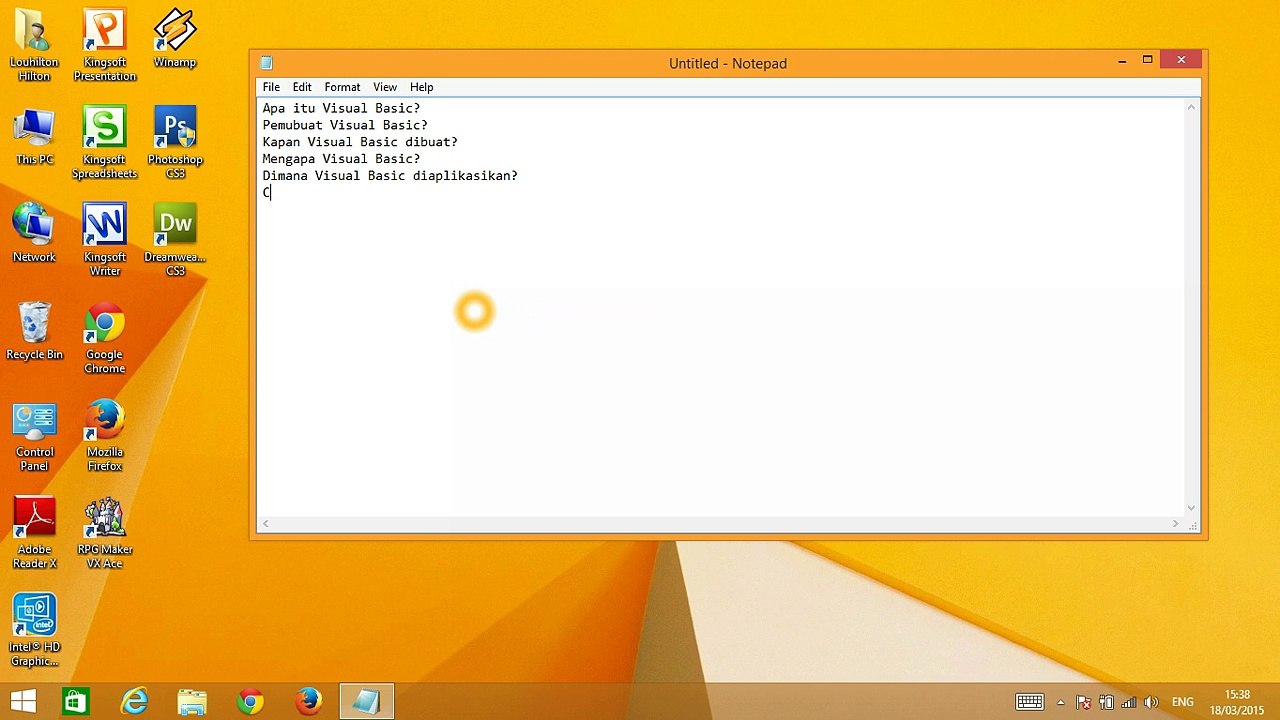Select the Kingsoft Spreadsheets desktop shortcut
Image resolution: width=1280 pixels, height=720 pixels.
click(104, 144)
